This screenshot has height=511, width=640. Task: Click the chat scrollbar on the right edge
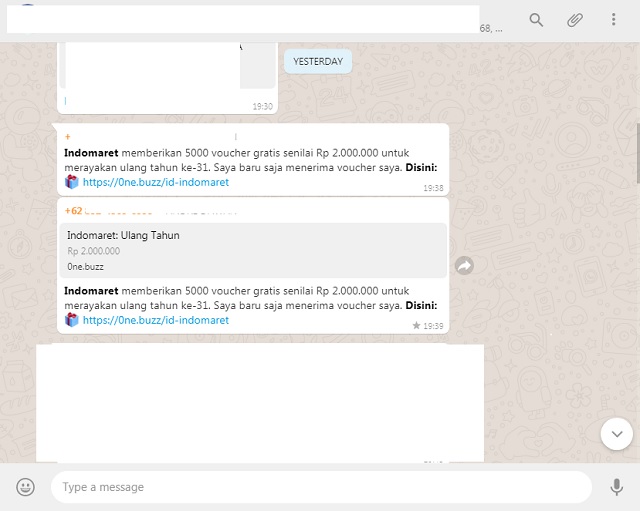click(637, 150)
